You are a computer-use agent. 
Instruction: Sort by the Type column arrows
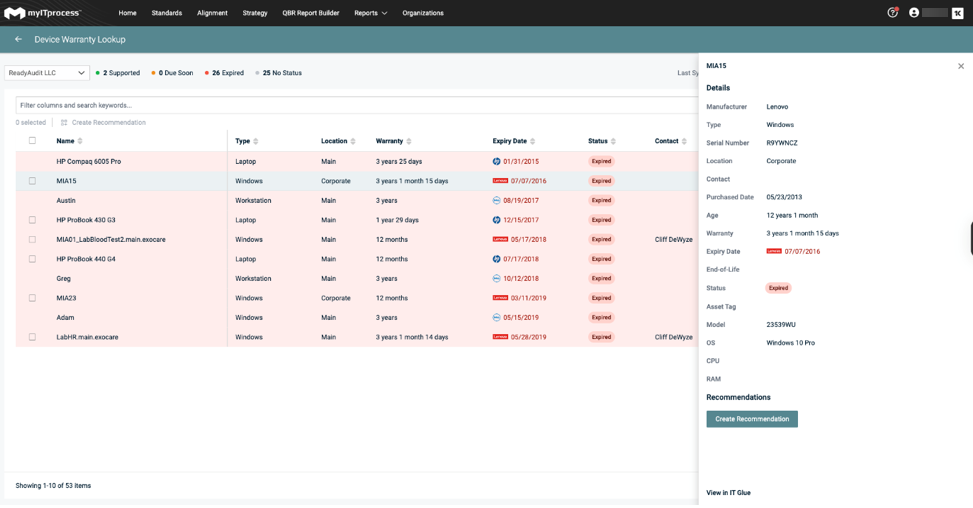pyautogui.click(x=256, y=141)
